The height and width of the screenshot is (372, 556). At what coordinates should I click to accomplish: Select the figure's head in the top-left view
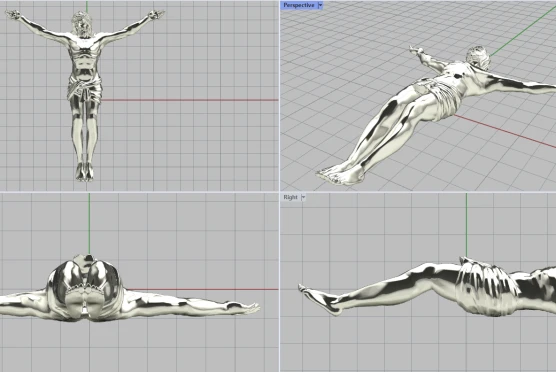point(82,23)
